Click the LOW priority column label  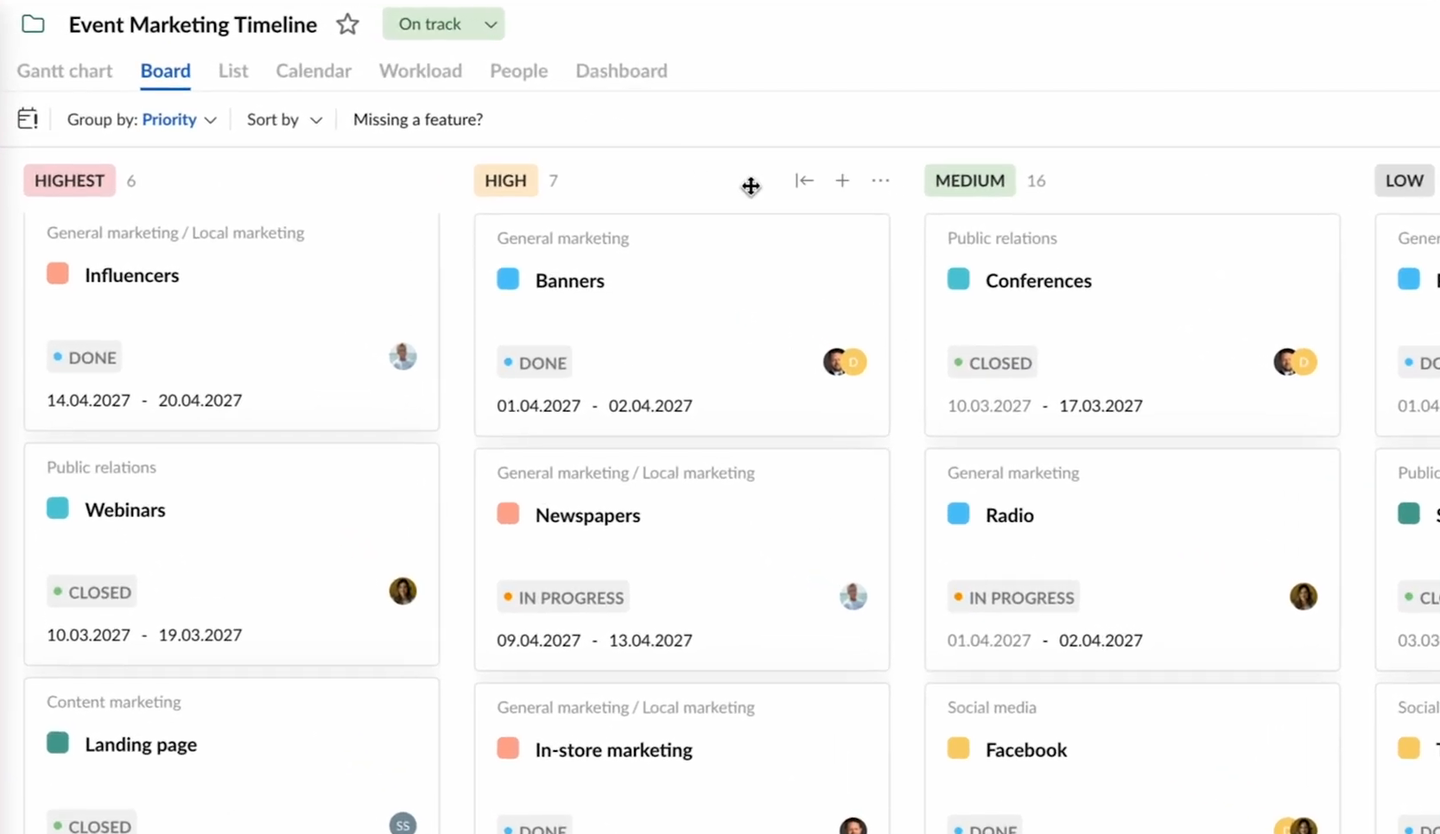(1404, 180)
